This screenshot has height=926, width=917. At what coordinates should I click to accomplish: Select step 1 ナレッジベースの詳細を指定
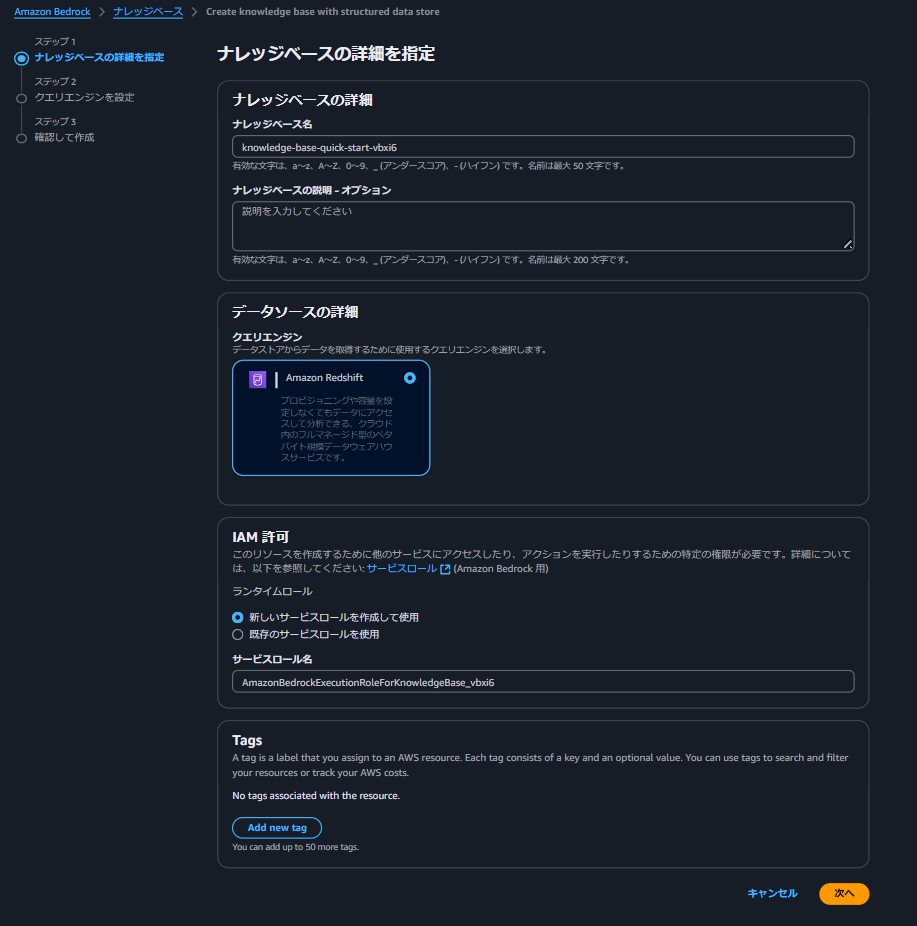point(99,57)
